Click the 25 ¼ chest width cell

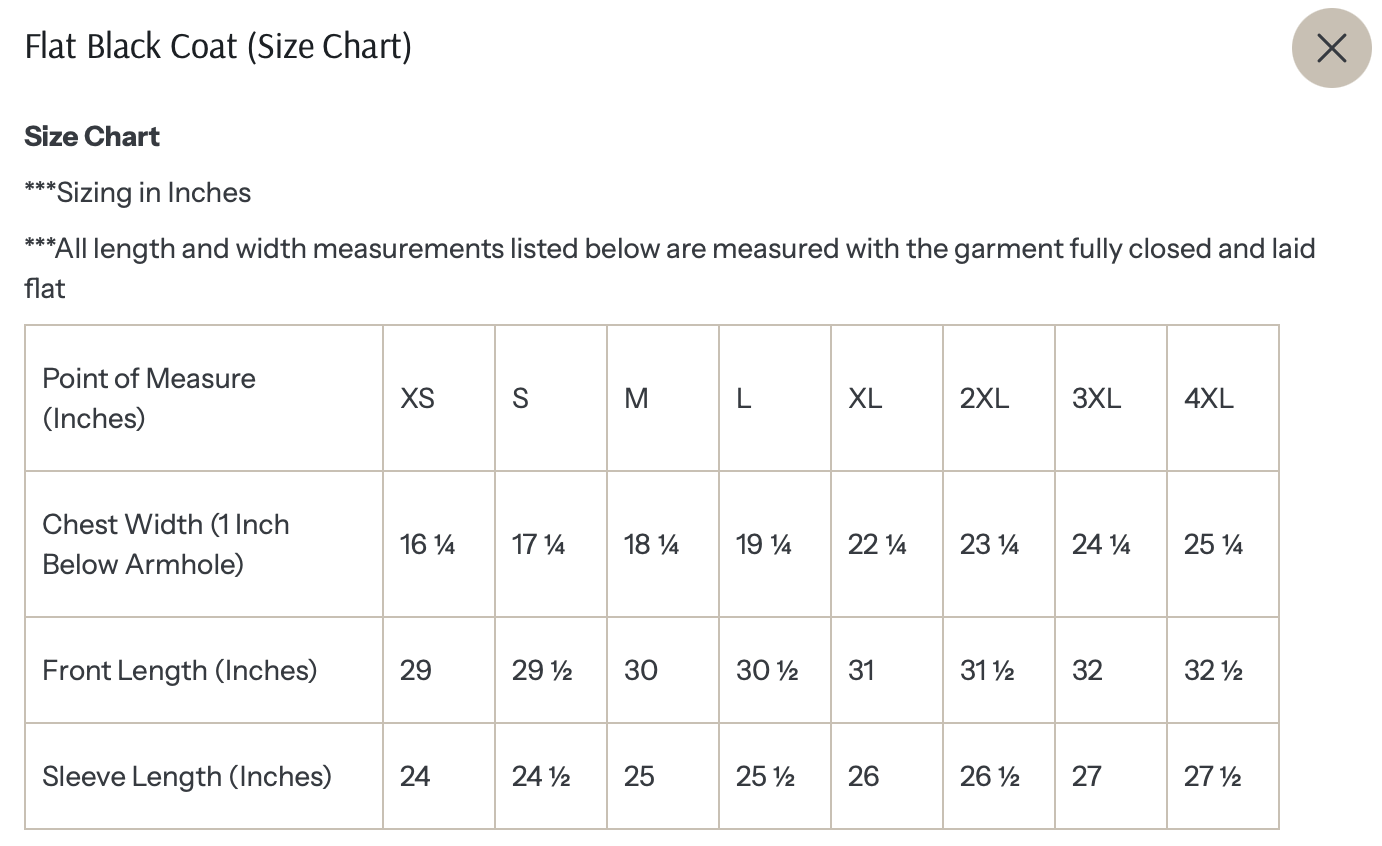(x=1213, y=544)
